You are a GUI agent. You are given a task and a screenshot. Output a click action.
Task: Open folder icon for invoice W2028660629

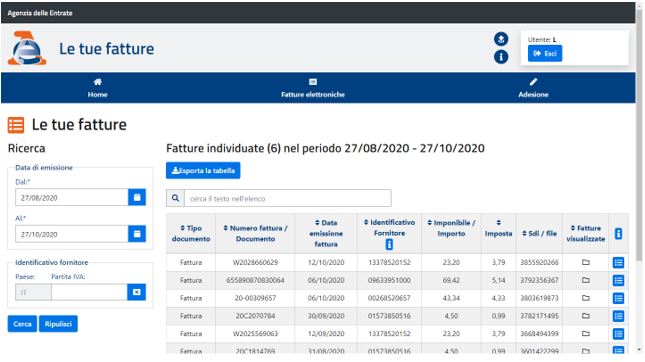(586, 262)
